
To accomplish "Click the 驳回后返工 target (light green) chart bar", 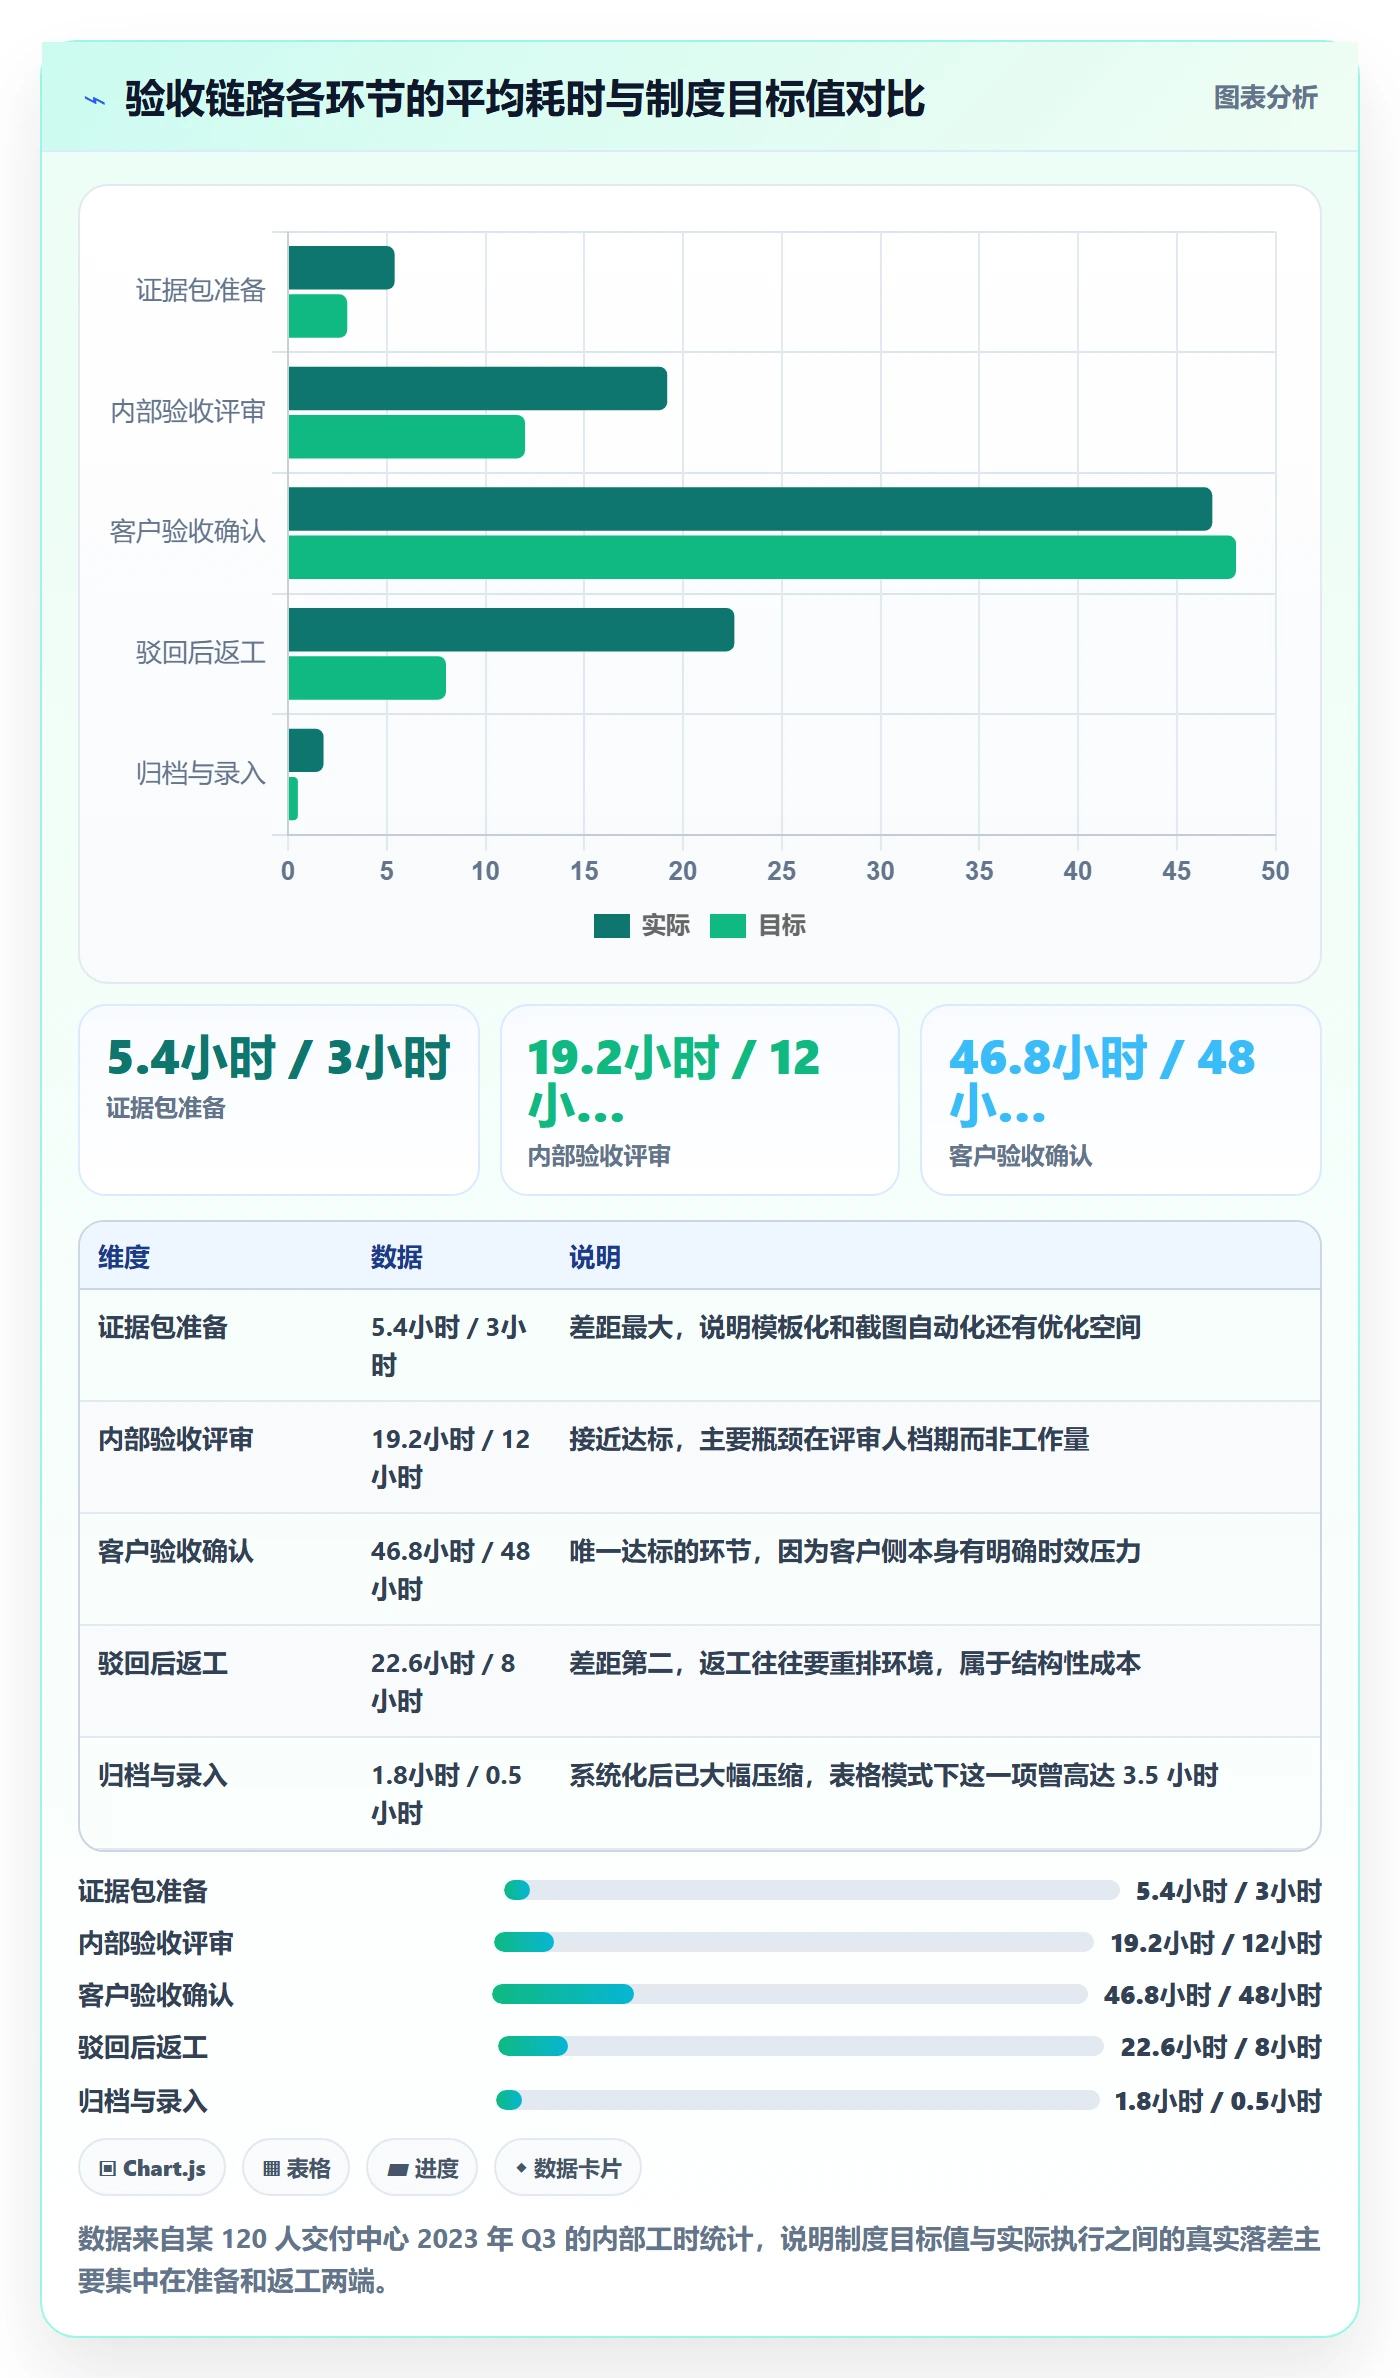I will coord(367,678).
